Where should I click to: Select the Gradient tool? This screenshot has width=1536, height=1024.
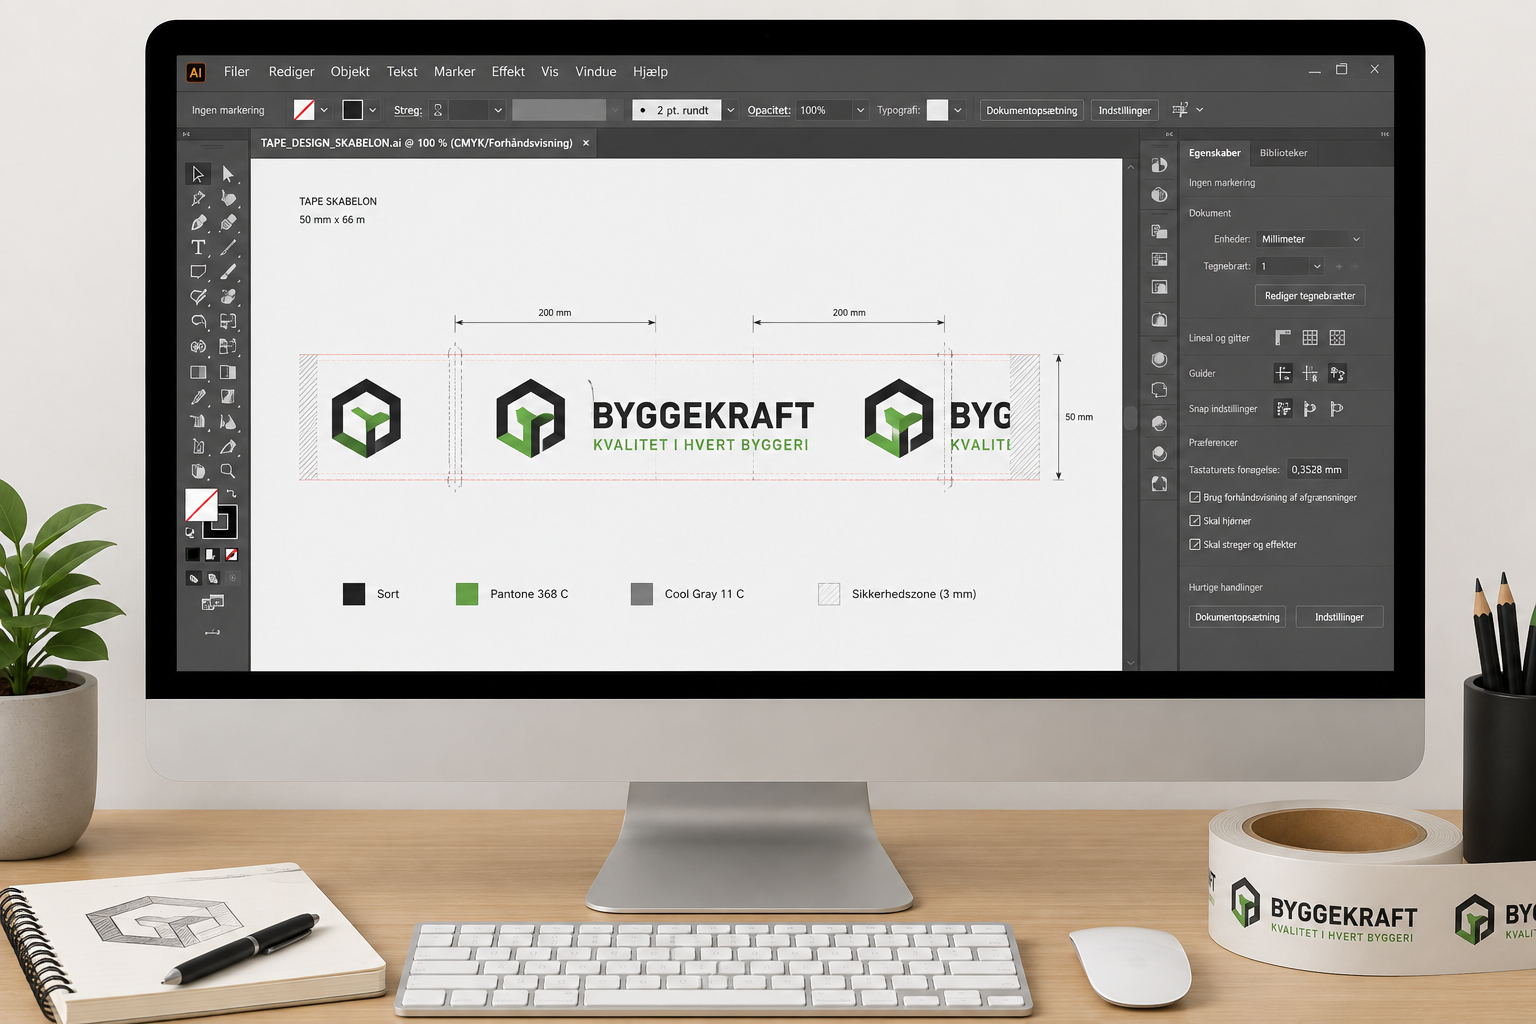[x=198, y=372]
